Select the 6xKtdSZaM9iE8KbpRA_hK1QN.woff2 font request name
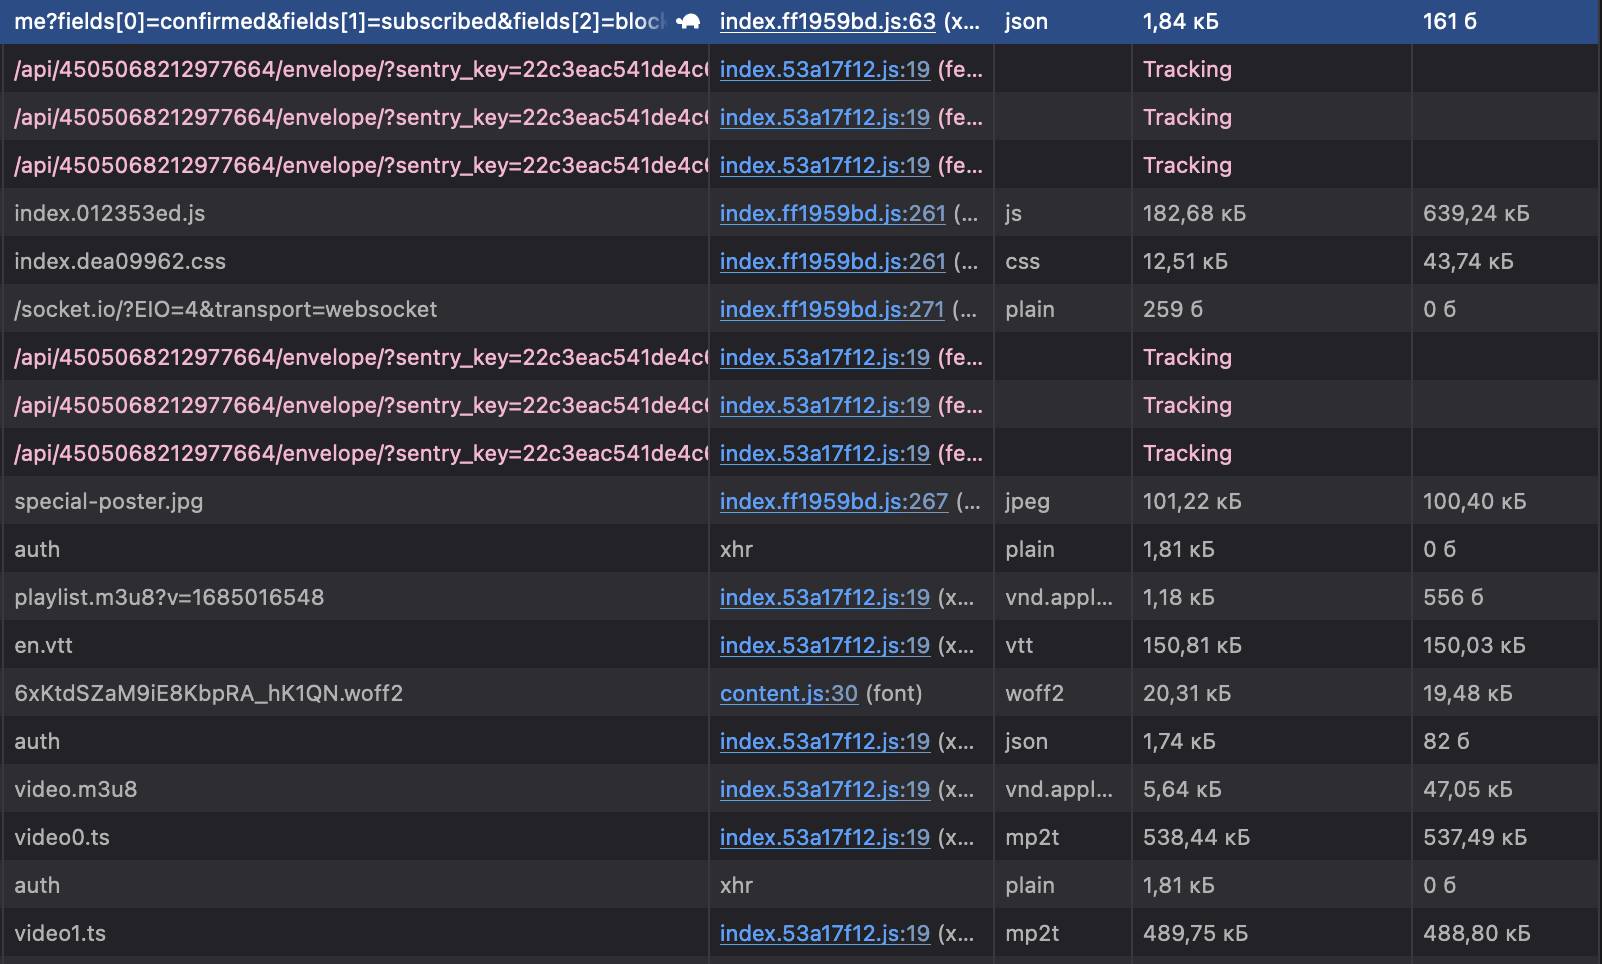 (x=208, y=693)
